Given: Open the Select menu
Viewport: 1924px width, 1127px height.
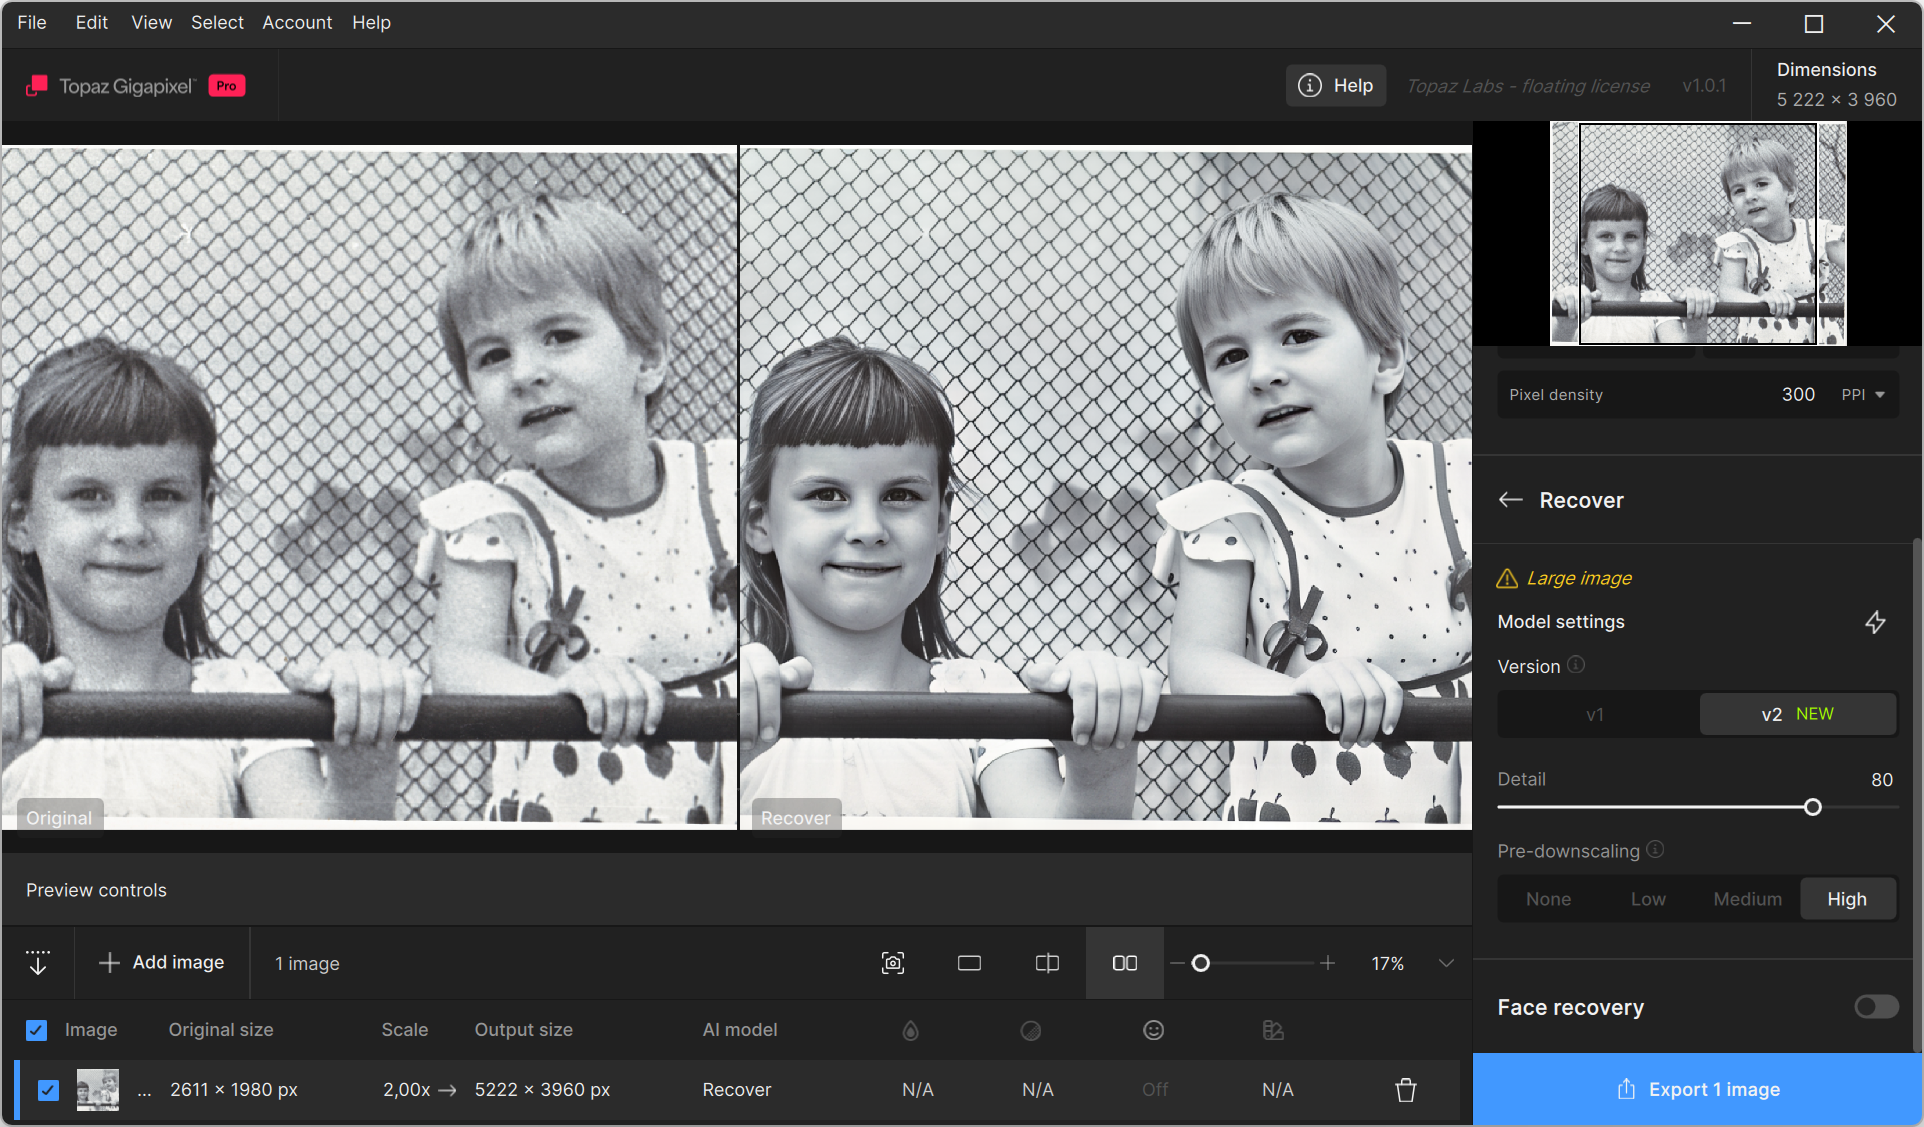Looking at the screenshot, I should (217, 22).
